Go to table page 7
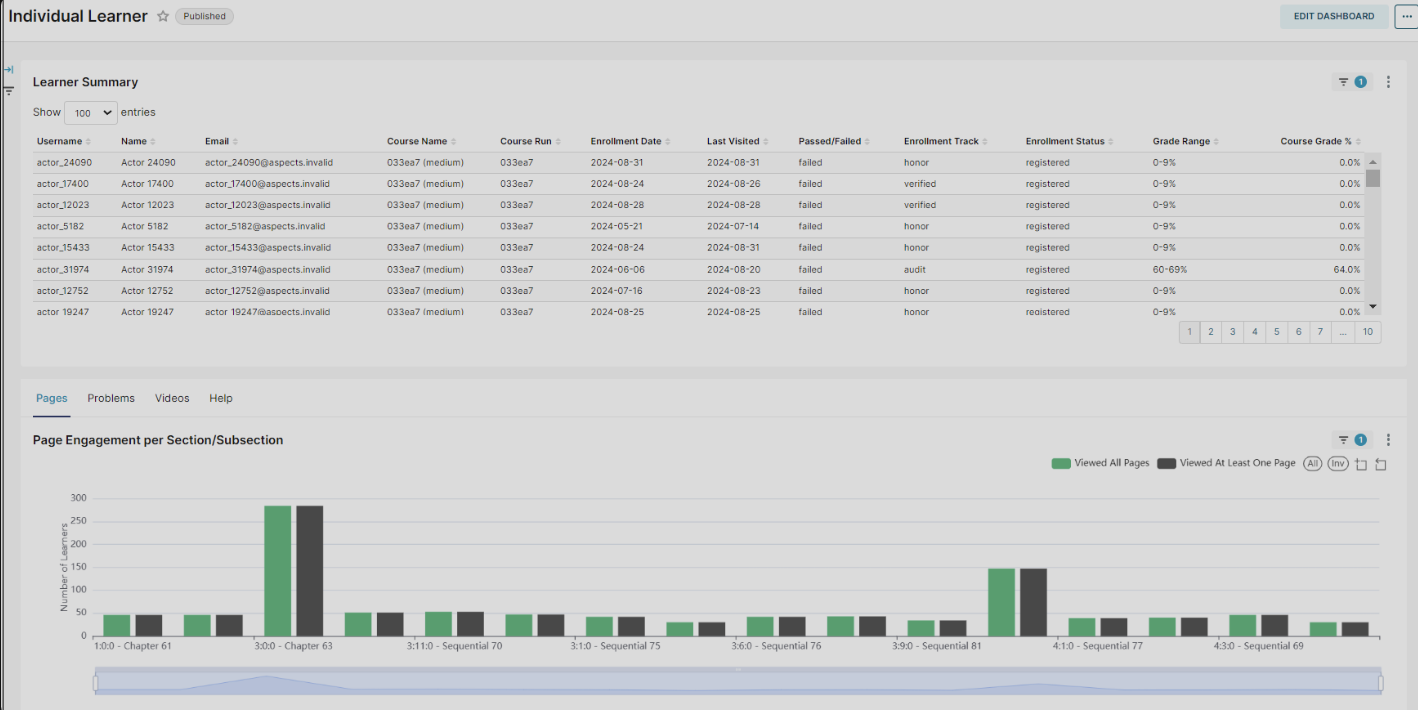This screenshot has width=1418, height=710. [x=1321, y=332]
